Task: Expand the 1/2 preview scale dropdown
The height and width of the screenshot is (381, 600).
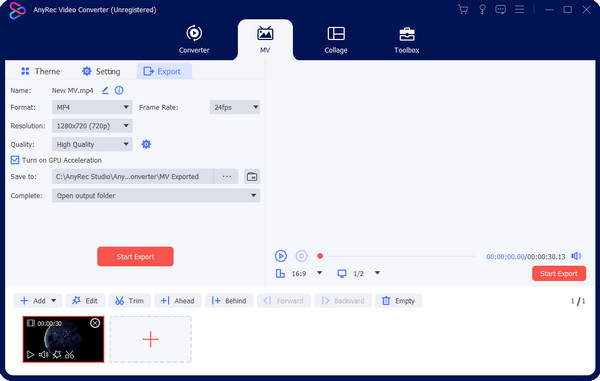Action: (377, 273)
